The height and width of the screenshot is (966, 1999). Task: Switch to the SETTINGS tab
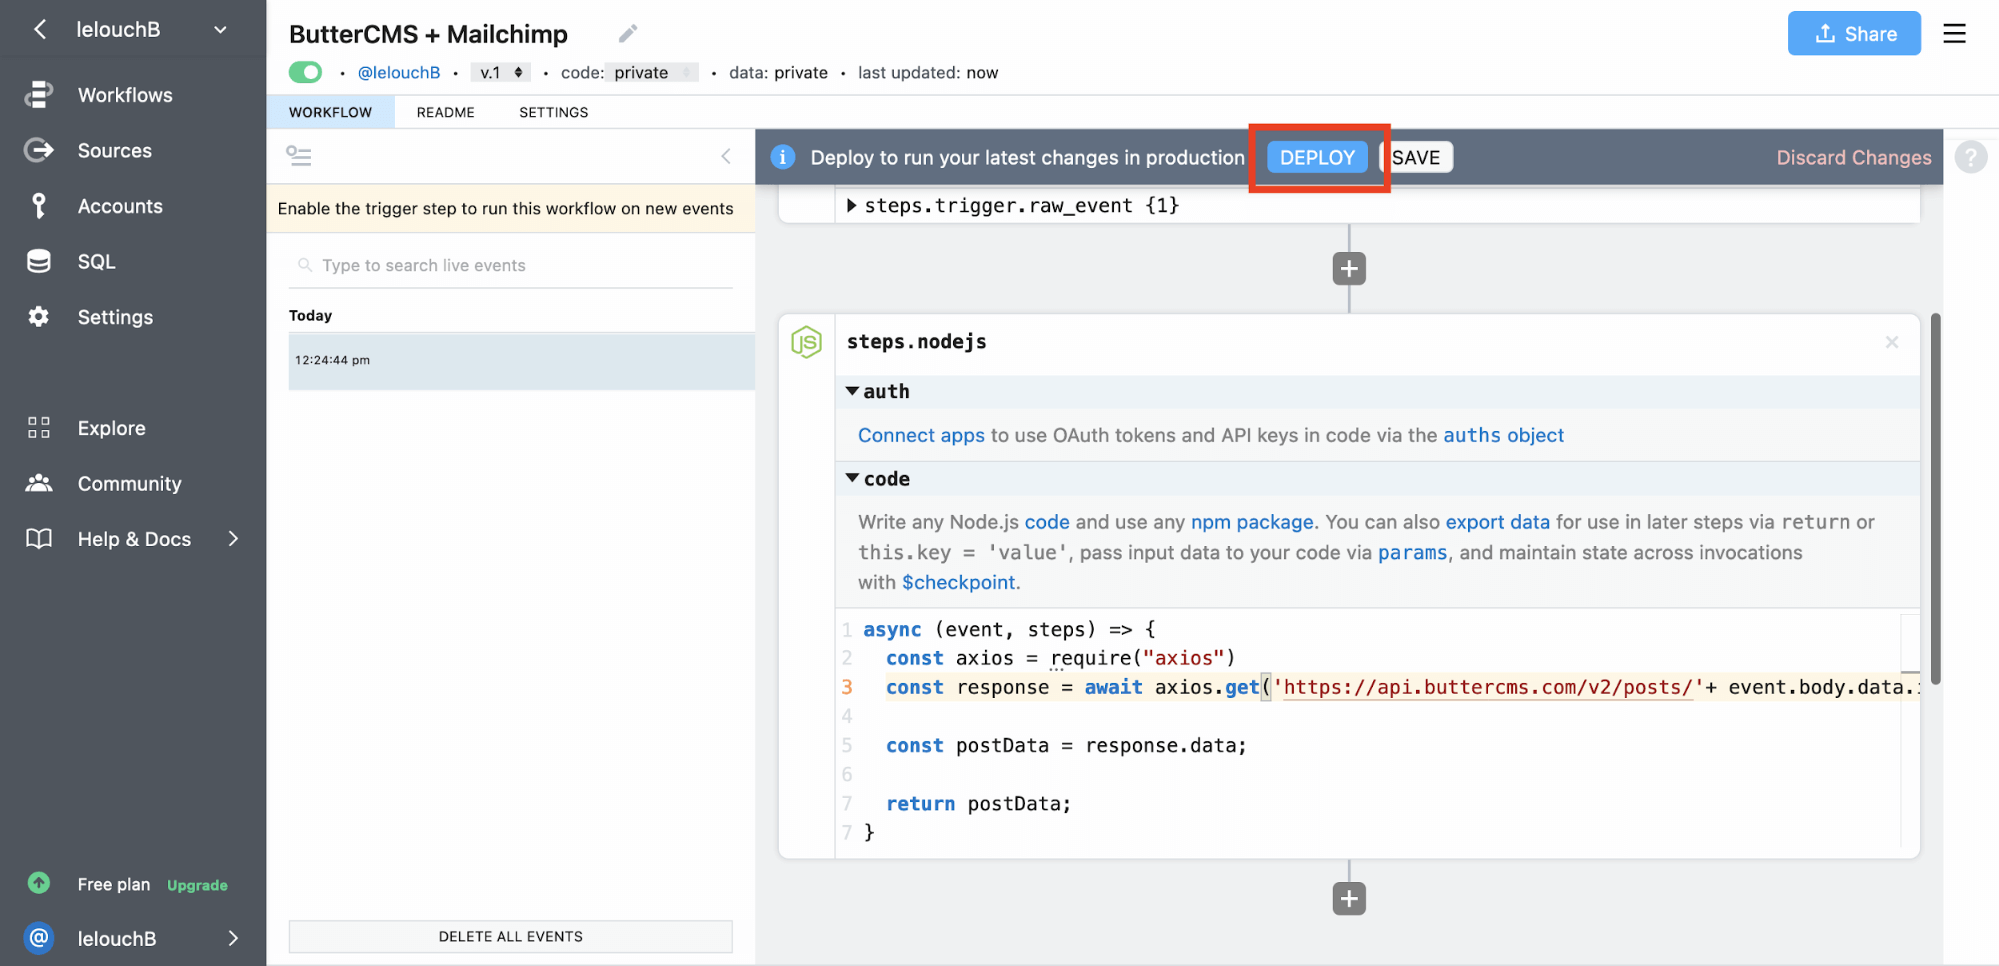pyautogui.click(x=553, y=112)
